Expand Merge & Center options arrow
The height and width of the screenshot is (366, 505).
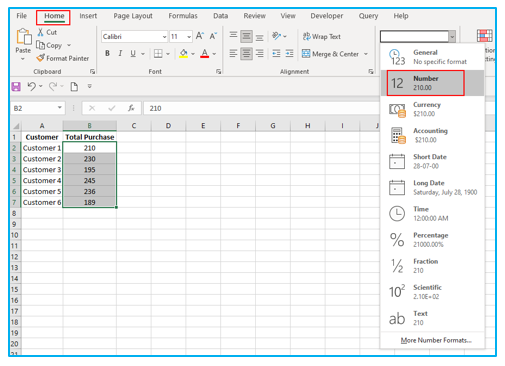pos(366,54)
